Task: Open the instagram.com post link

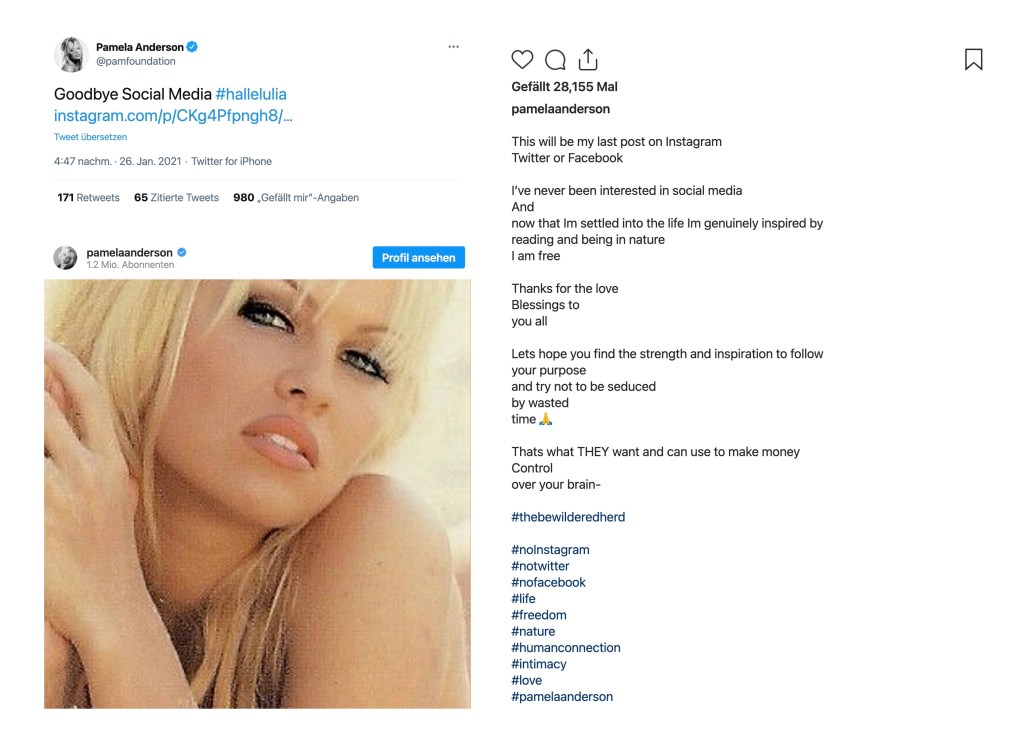Action: [173, 116]
